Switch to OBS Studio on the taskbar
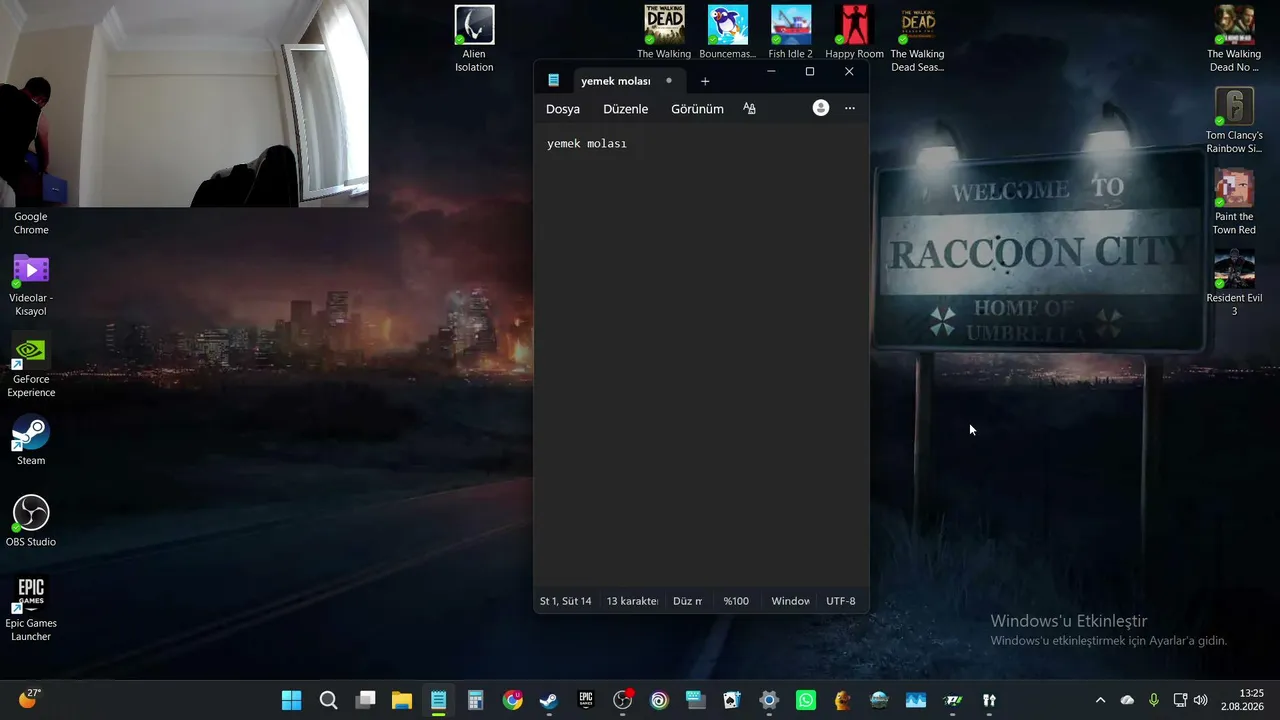 [x=622, y=700]
